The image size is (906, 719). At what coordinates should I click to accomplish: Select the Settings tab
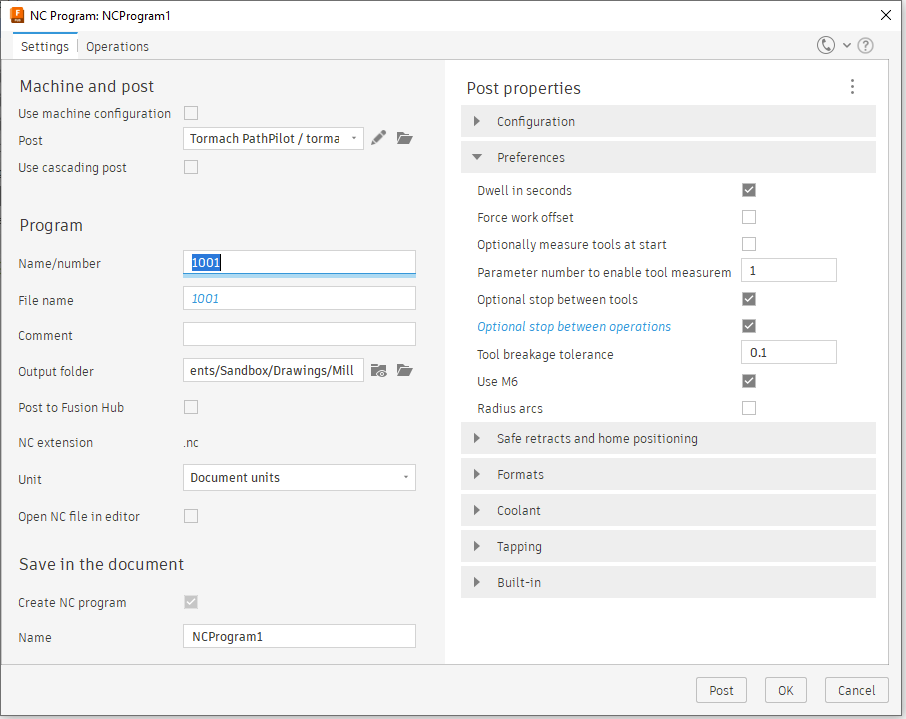pos(45,47)
